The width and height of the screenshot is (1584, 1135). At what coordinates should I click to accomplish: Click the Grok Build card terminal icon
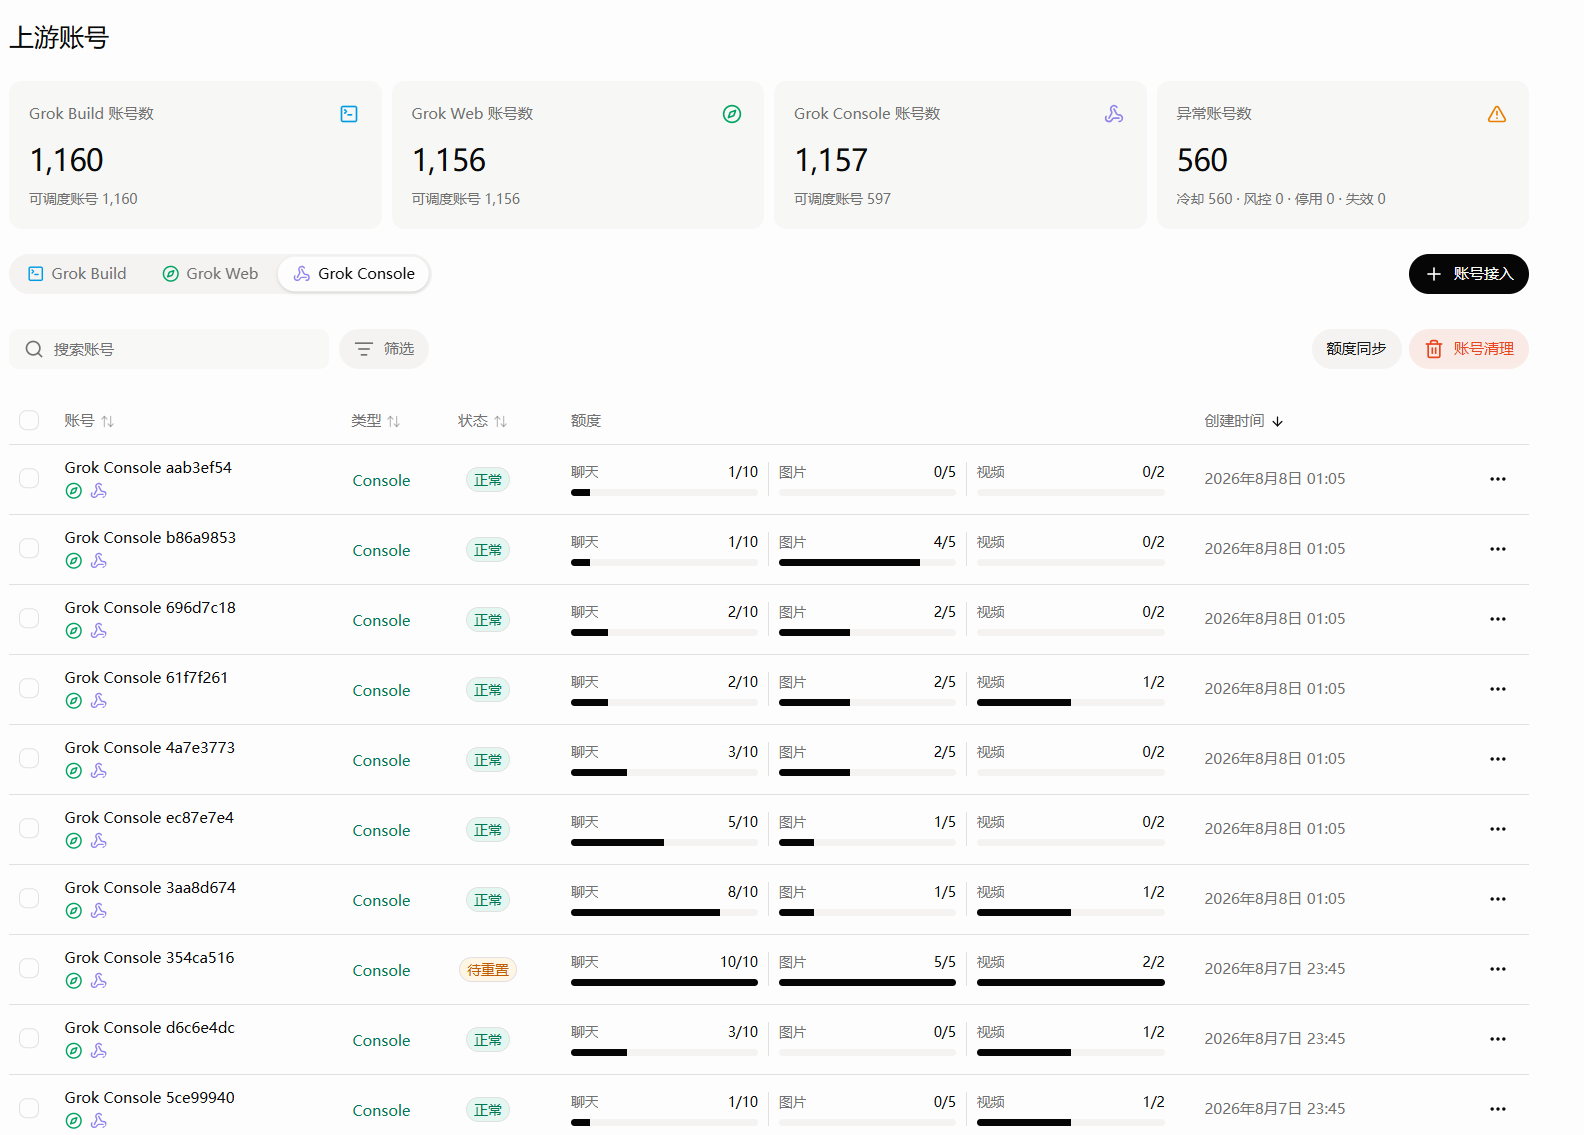click(349, 114)
